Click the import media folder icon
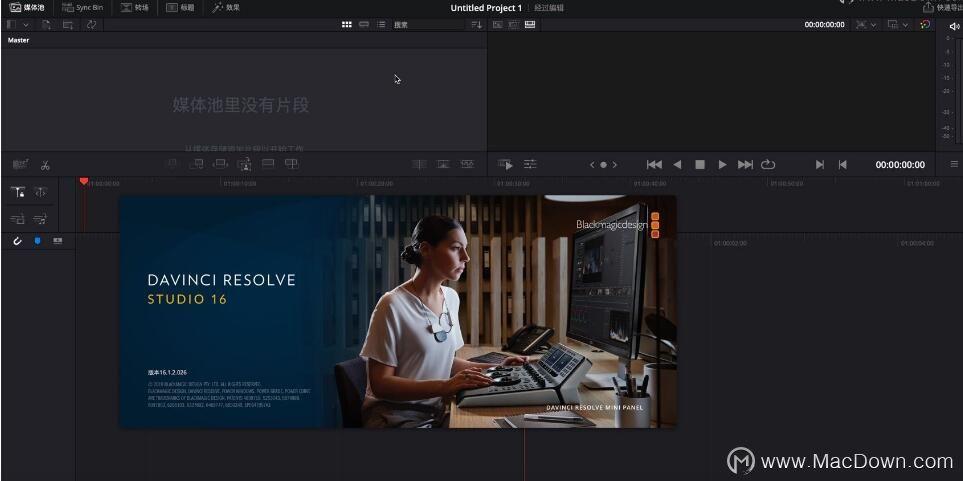This screenshot has height=481, width=963. pos(68,25)
